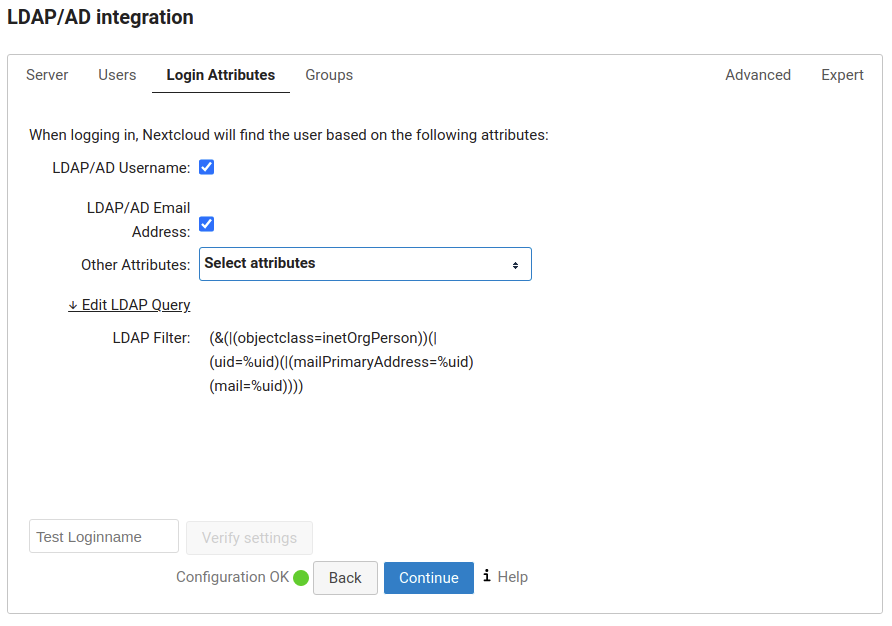Click the Other Attributes label
Viewport: 892px width, 626px height.
135,265
